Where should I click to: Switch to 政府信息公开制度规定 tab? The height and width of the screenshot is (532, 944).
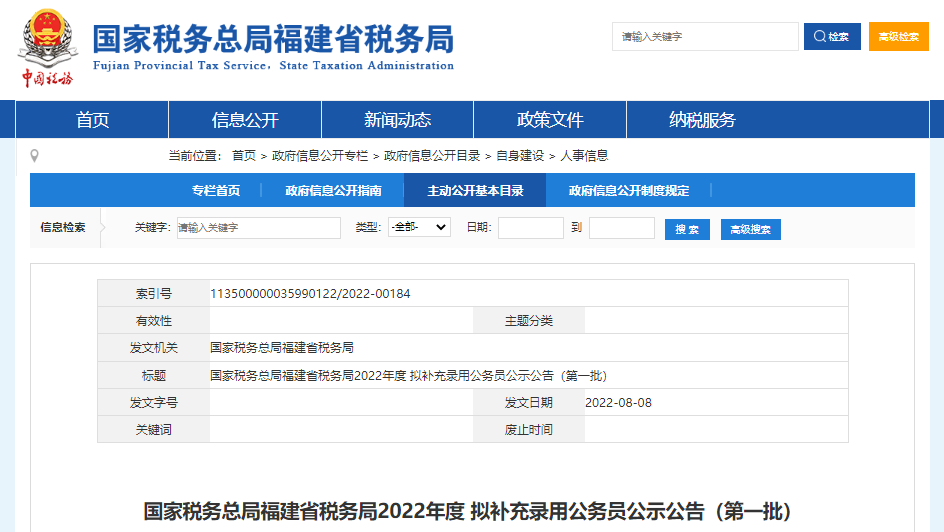pos(629,191)
